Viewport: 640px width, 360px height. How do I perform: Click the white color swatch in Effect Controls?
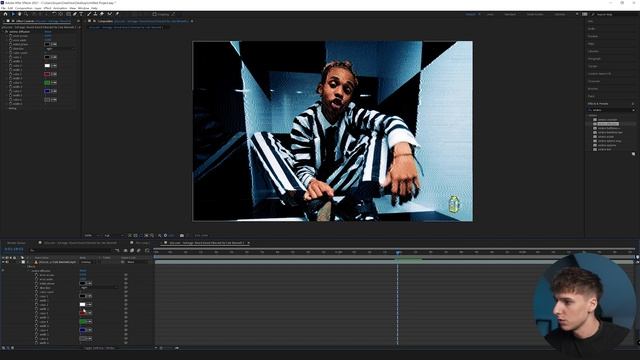click(x=47, y=66)
